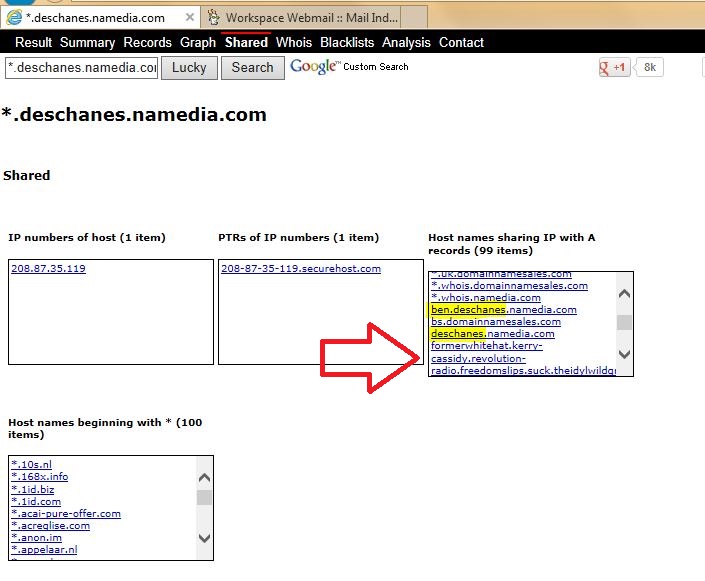Close the *.deschanes.namedia.com browser tab
The height and width of the screenshot is (581, 705).
(x=188, y=17)
